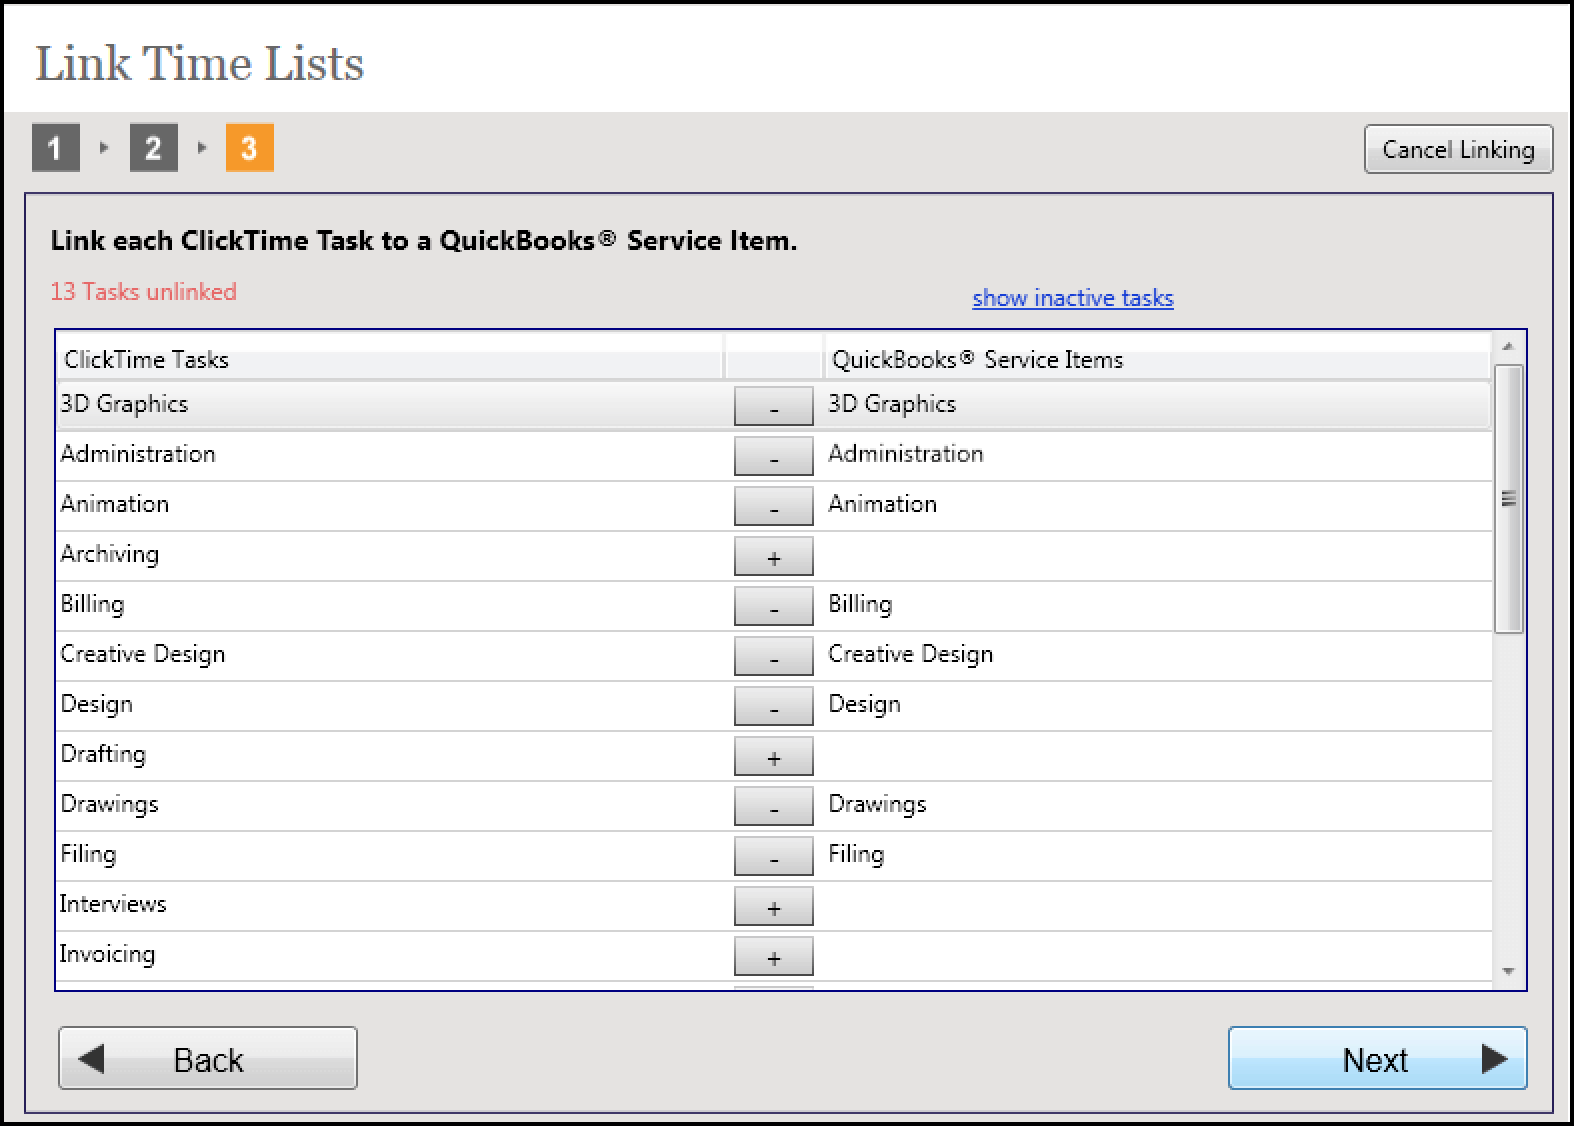Click the Filing QuickBooks service item

pyautogui.click(x=856, y=854)
